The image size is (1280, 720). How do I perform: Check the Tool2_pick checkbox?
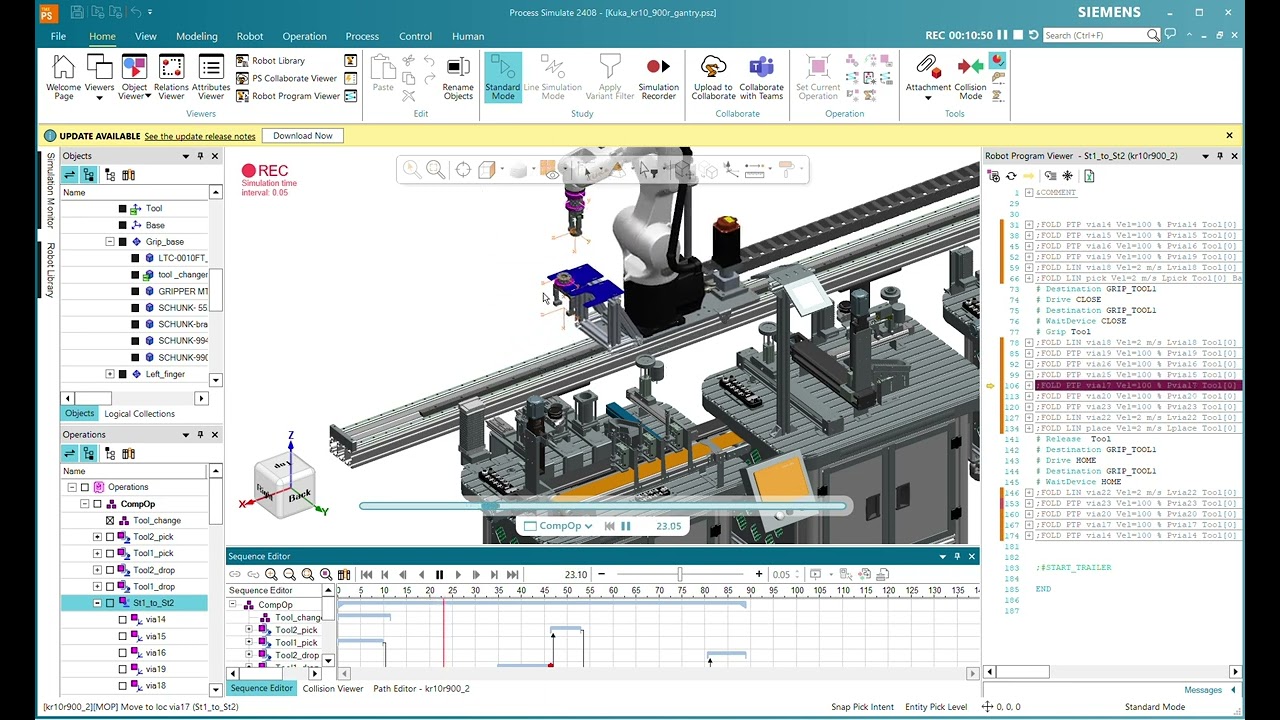point(110,537)
